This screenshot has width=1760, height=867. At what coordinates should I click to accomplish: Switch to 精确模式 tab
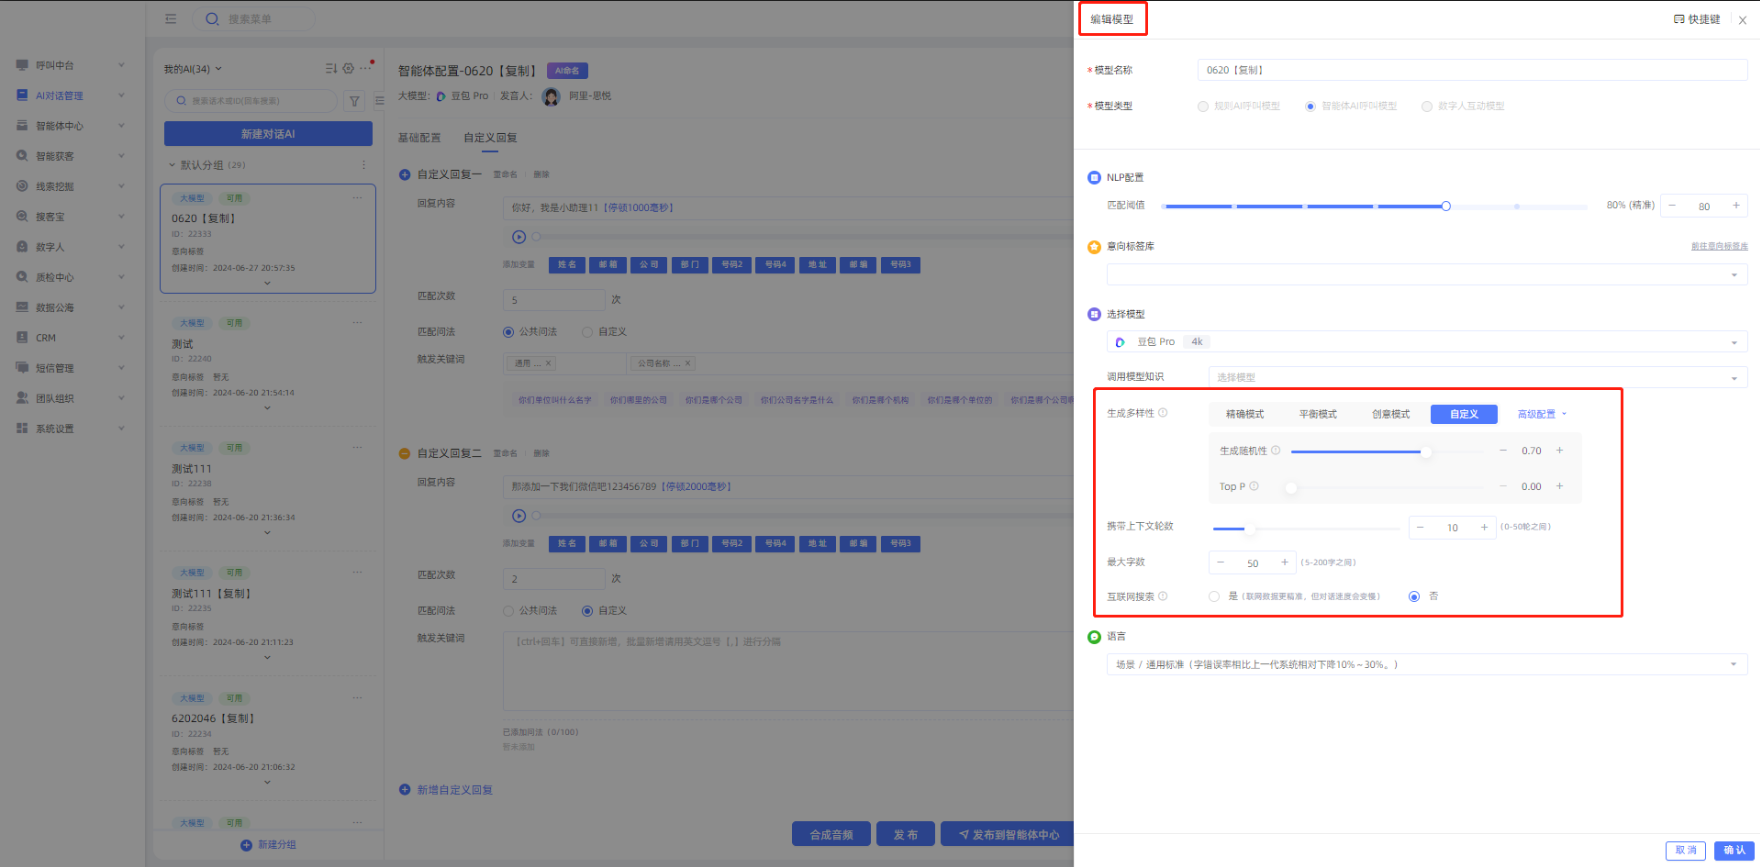click(1245, 414)
